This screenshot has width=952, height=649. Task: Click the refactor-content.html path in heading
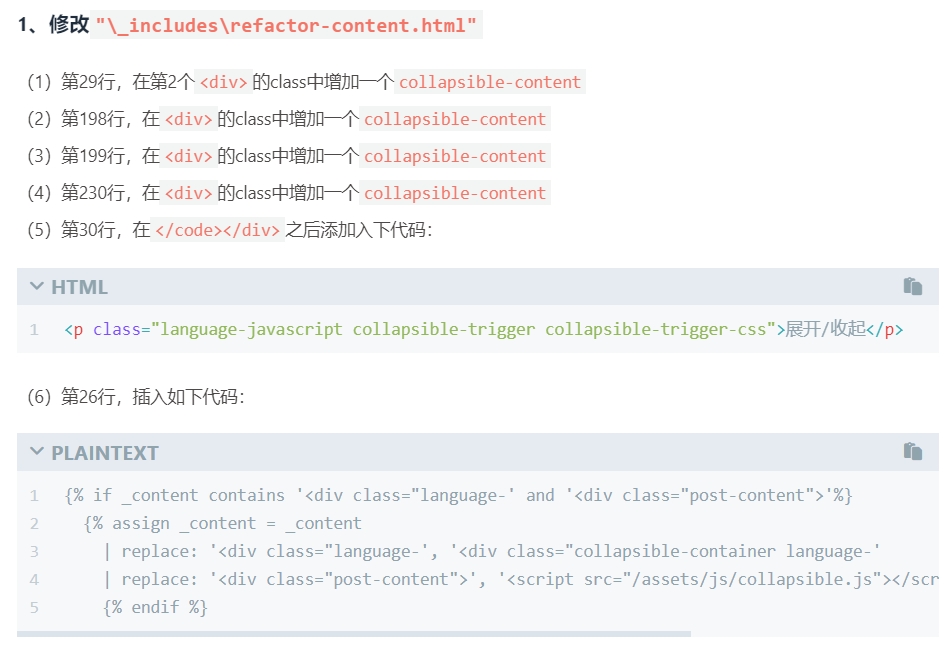(287, 26)
